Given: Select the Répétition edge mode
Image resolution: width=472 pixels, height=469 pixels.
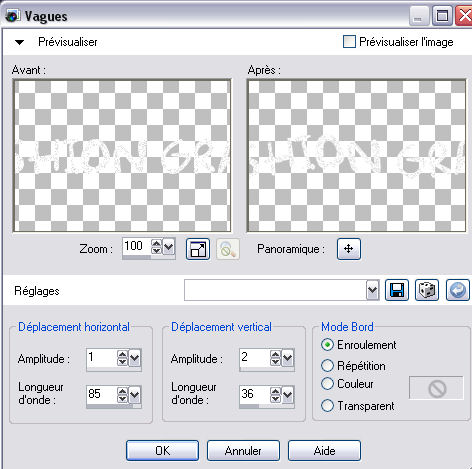Looking at the screenshot, I should pos(327,366).
